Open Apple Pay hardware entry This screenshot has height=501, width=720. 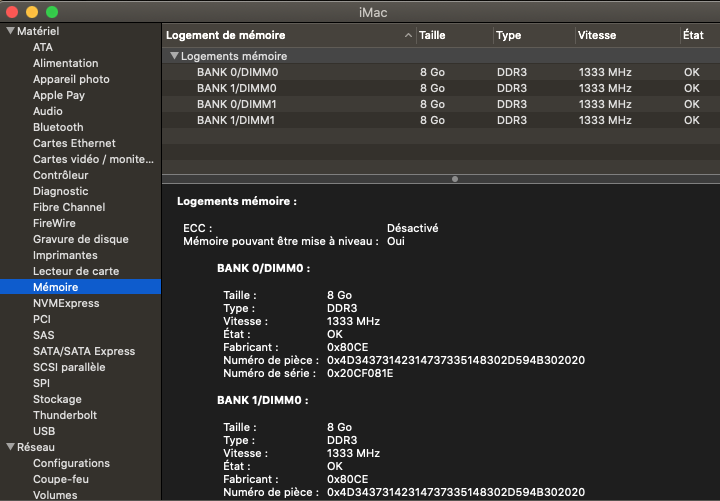59,96
